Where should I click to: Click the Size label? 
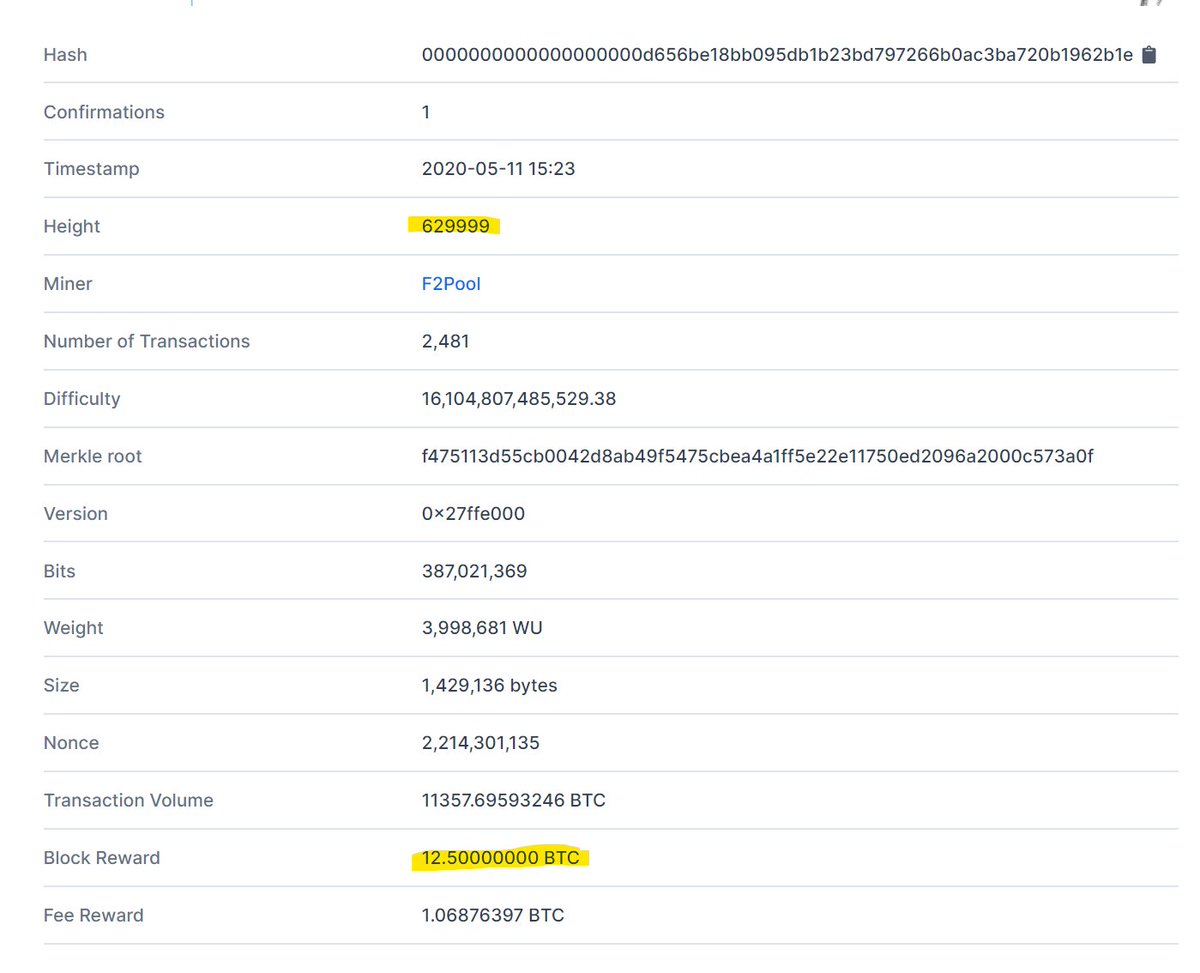pyautogui.click(x=62, y=685)
